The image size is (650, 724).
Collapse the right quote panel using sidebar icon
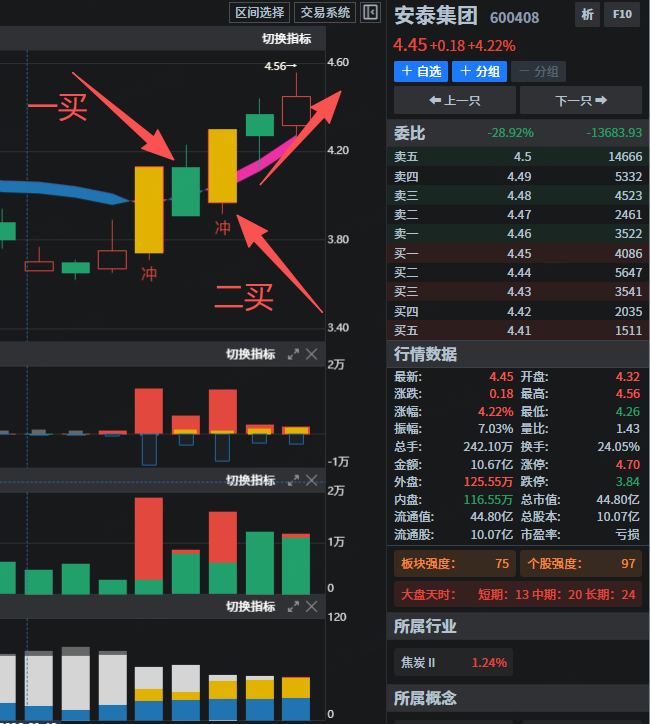click(371, 12)
